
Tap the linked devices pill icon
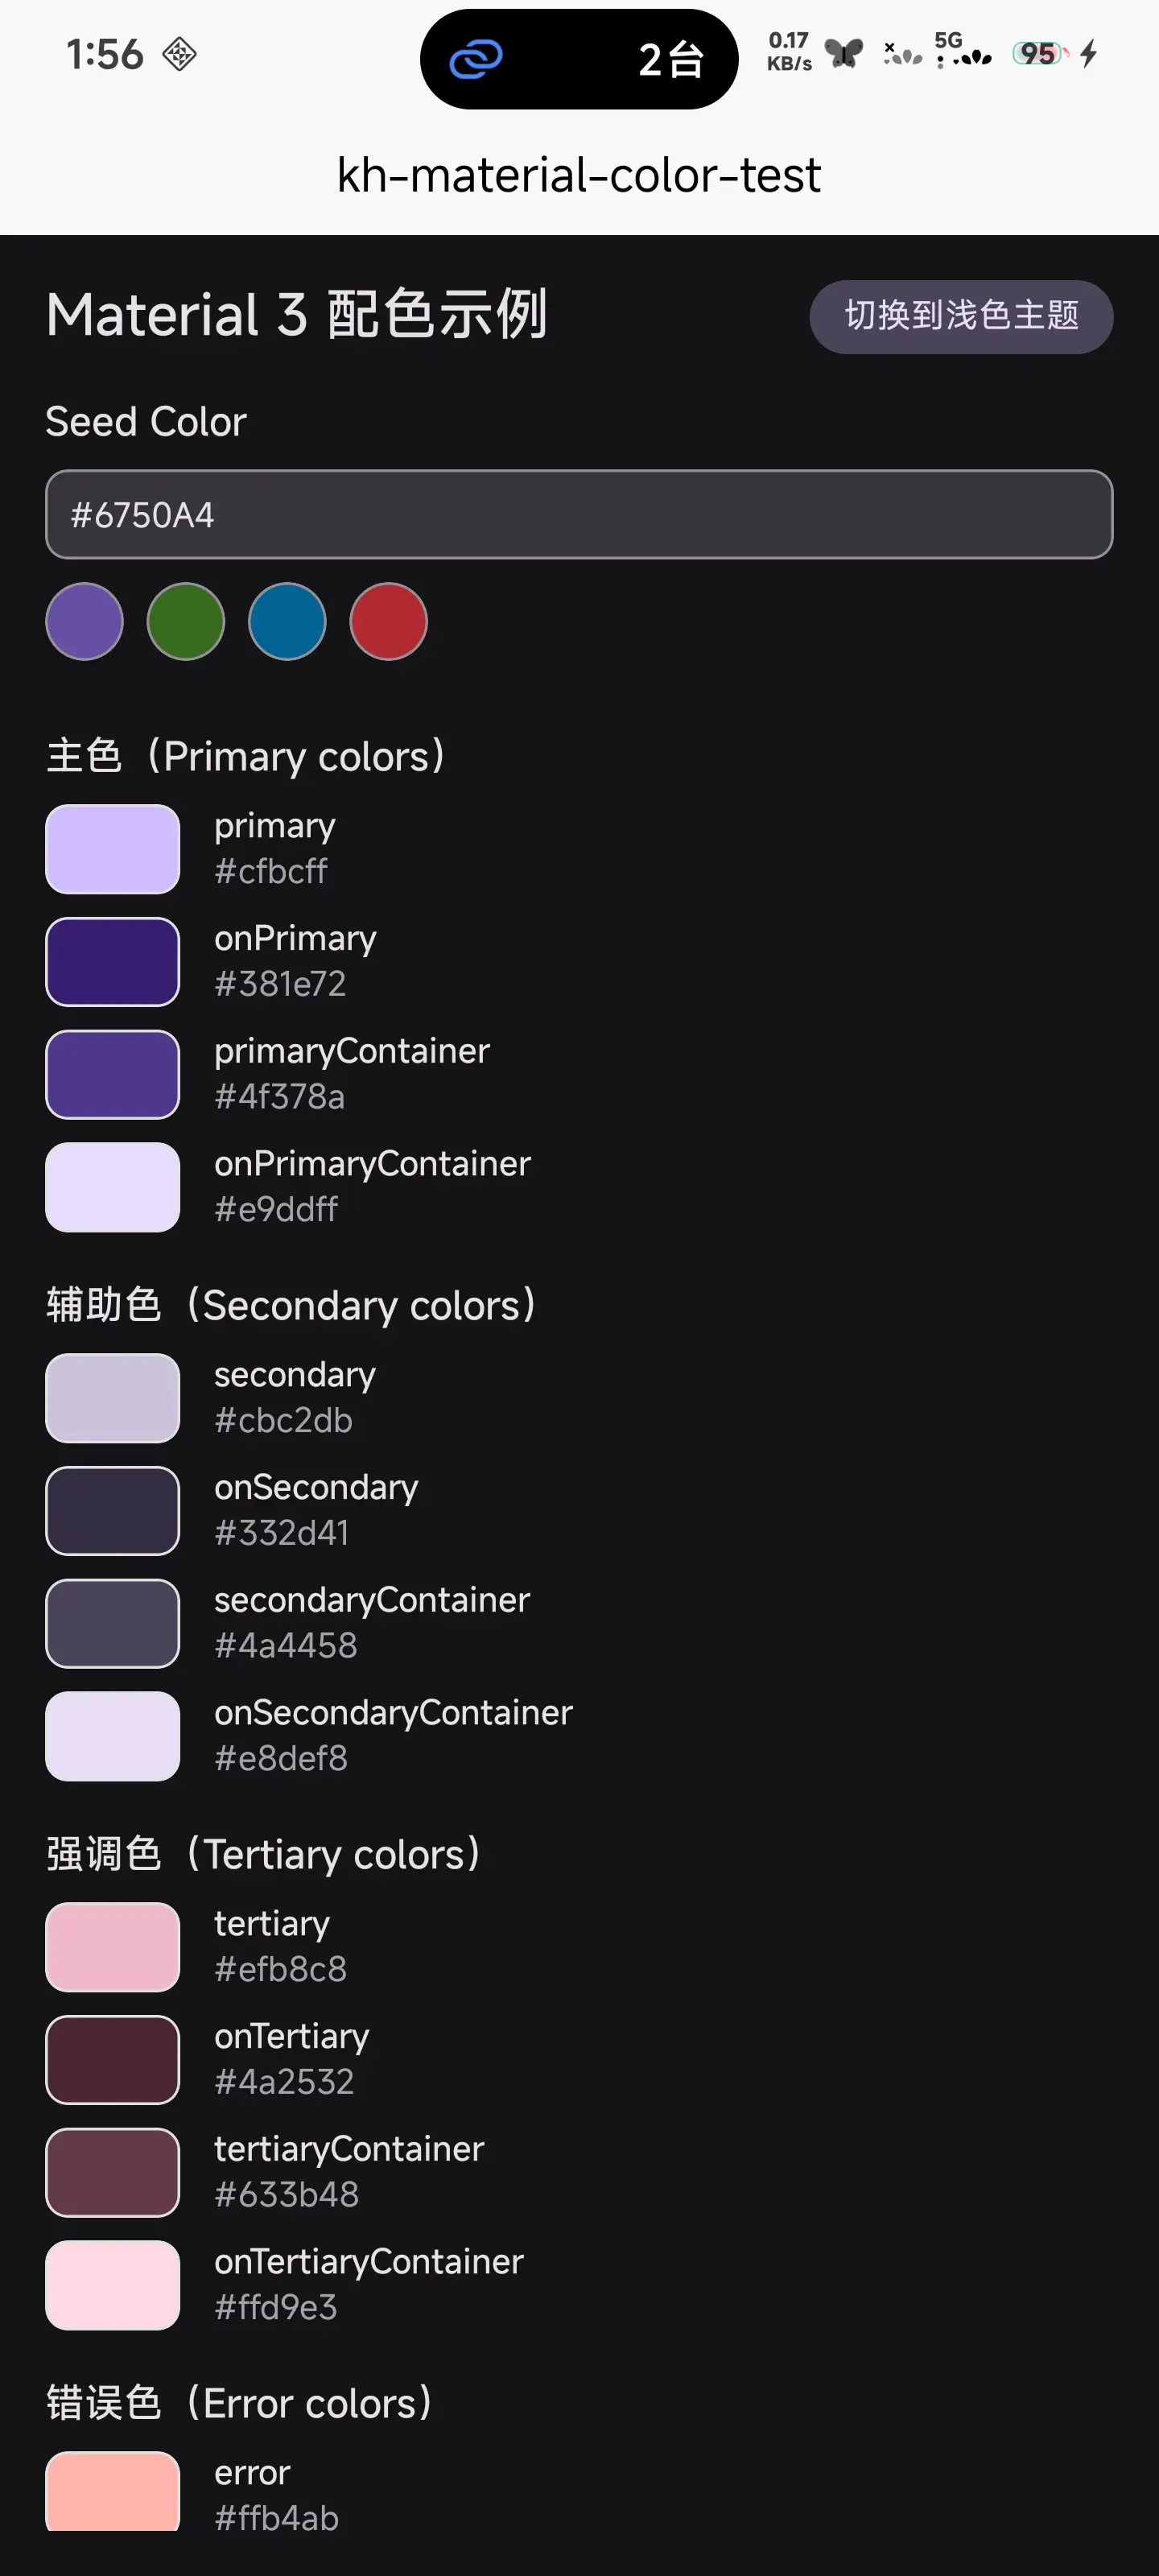coord(476,59)
